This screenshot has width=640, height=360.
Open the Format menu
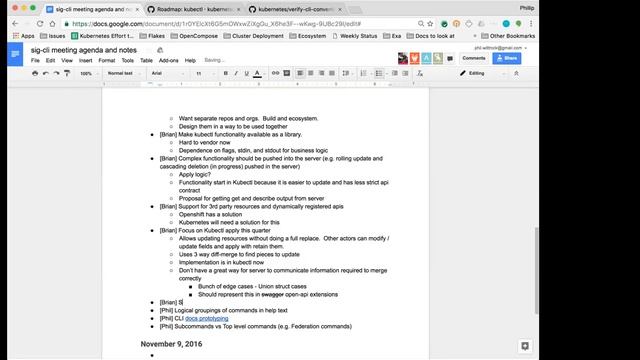tap(107, 60)
